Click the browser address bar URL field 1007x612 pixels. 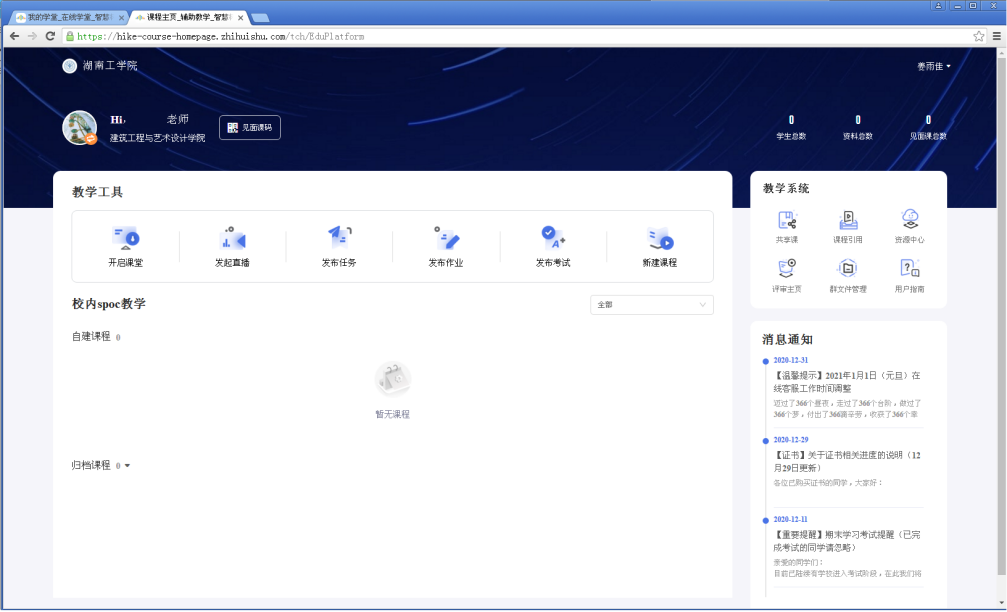click(x=500, y=36)
